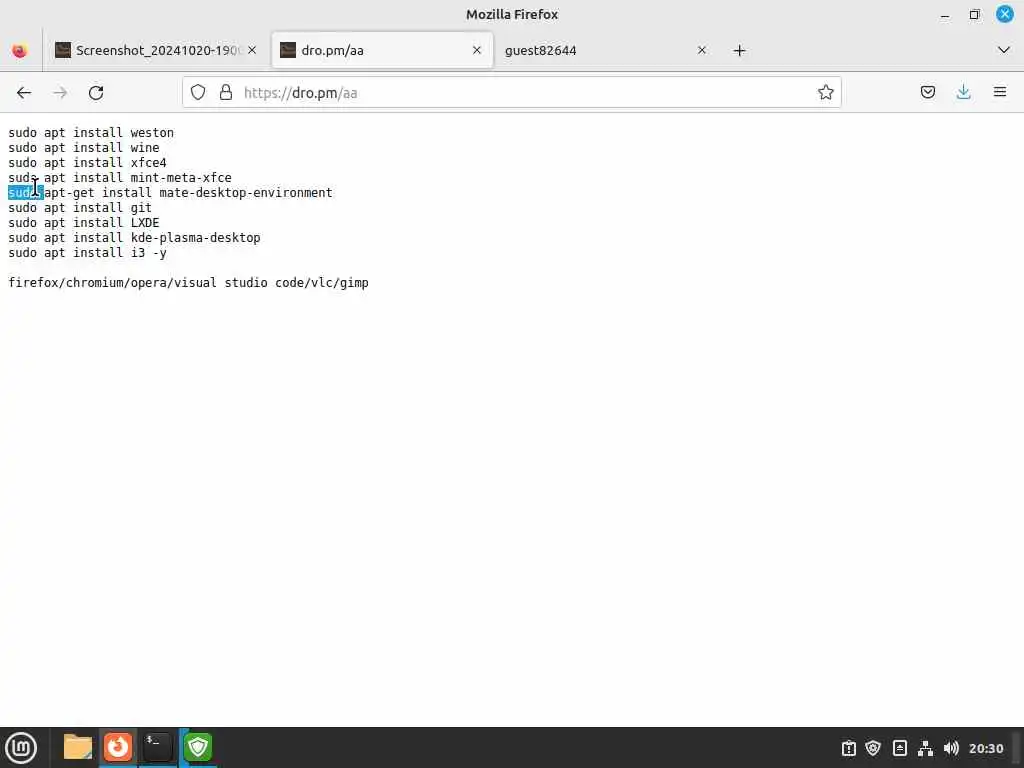Click the line 'sudo apt install wine'
The width and height of the screenshot is (1024, 768).
pos(84,148)
